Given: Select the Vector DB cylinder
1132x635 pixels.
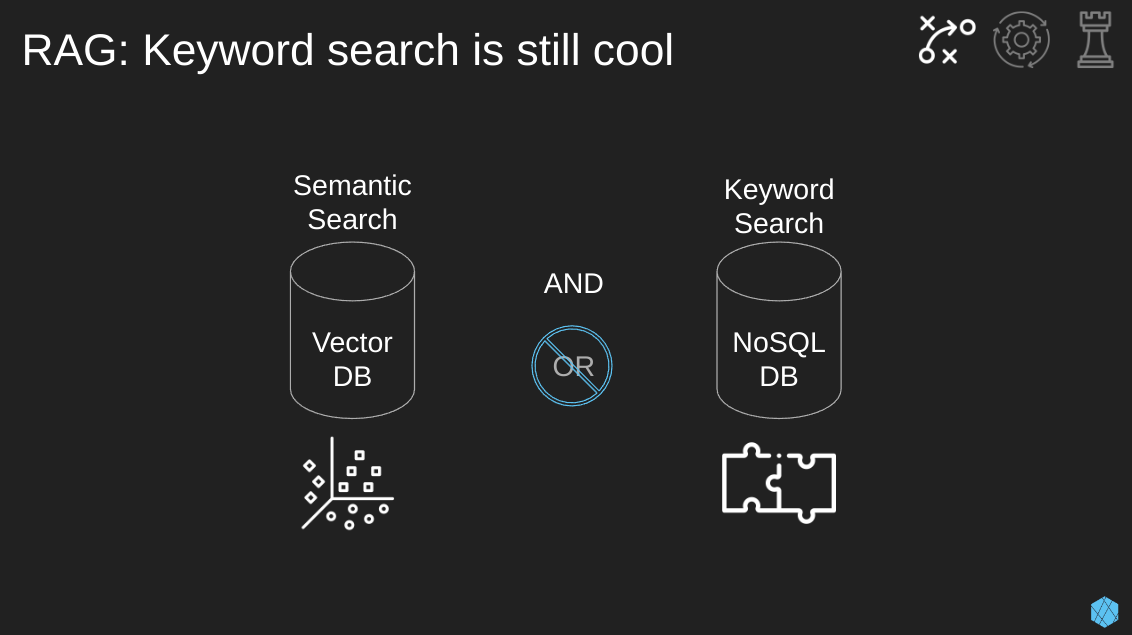Looking at the screenshot, I should 352,330.
